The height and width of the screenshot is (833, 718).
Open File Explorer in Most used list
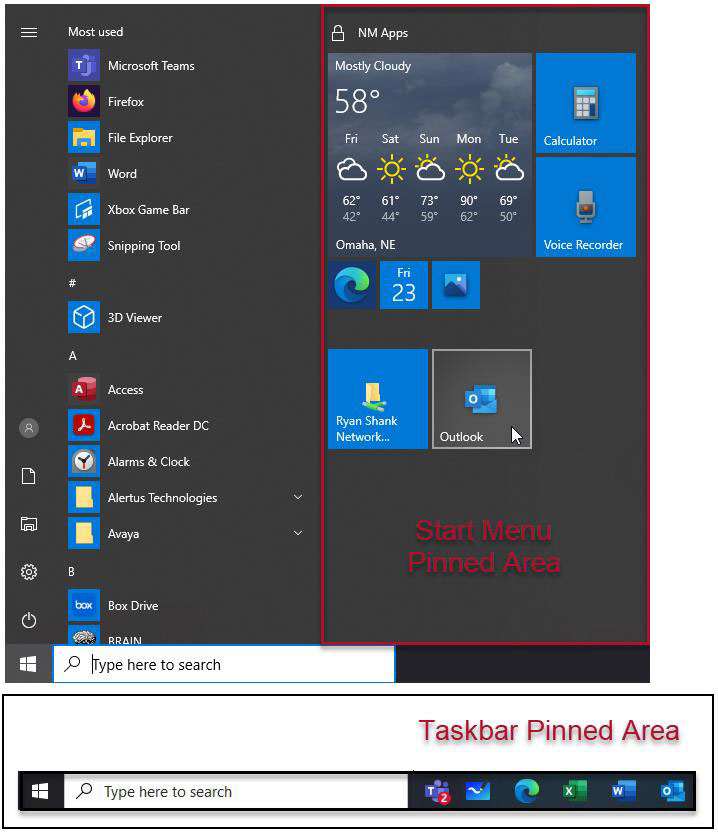pos(185,138)
